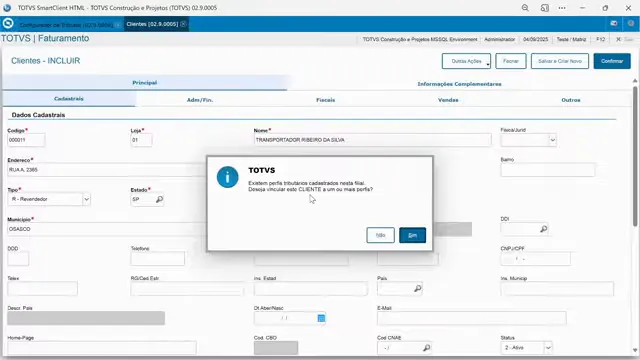Open the Outras Ações dropdown menu
The height and width of the screenshot is (360, 640).
pos(466,61)
